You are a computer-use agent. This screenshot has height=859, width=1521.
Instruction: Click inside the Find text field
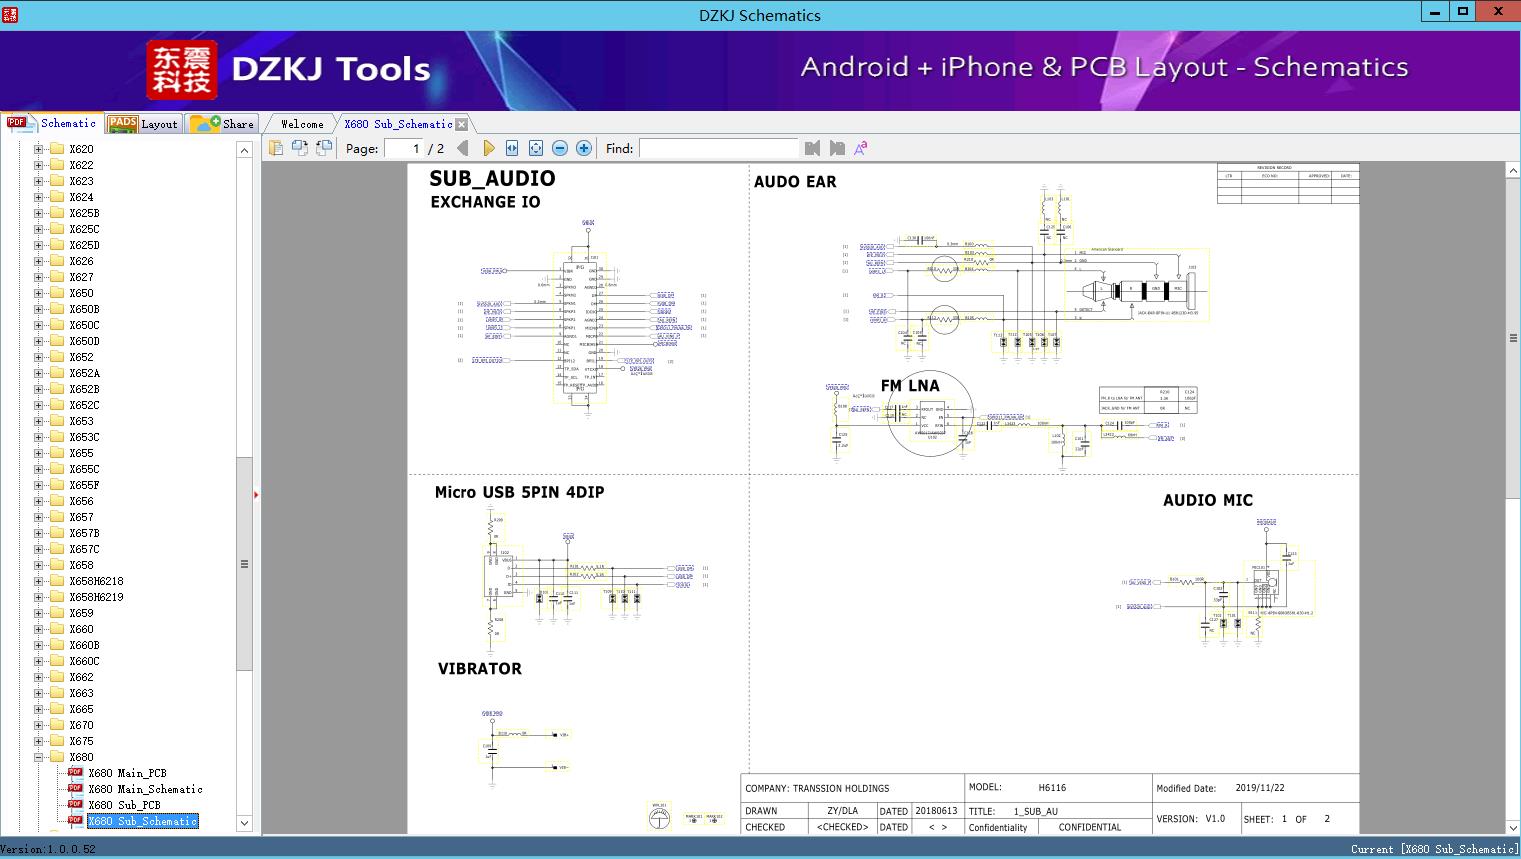click(718, 147)
